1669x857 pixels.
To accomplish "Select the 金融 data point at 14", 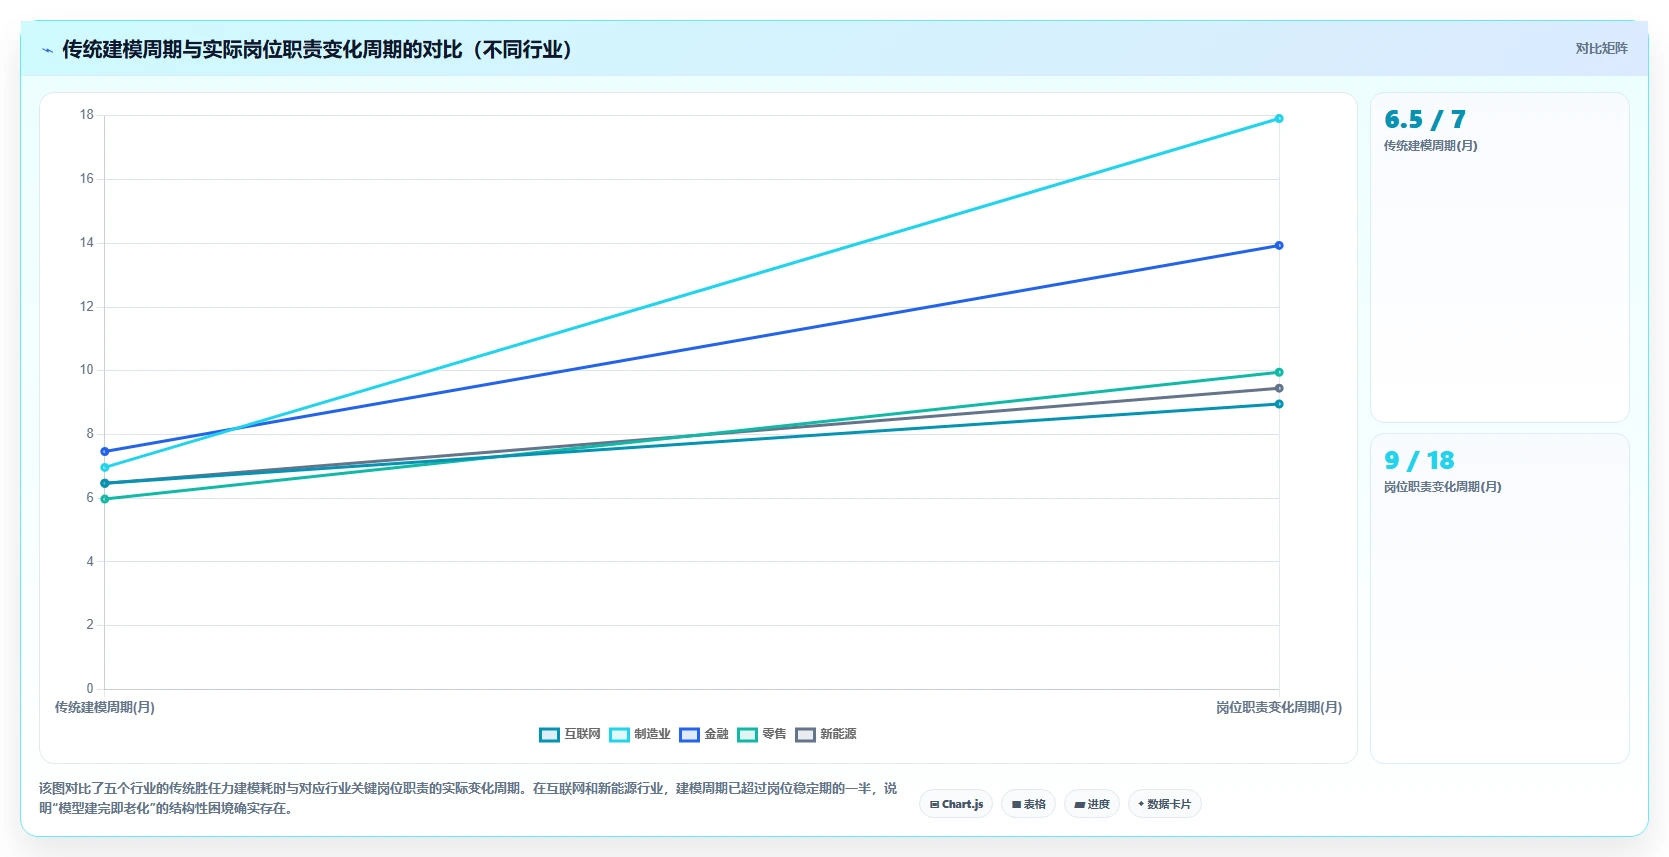I will [x=1279, y=246].
